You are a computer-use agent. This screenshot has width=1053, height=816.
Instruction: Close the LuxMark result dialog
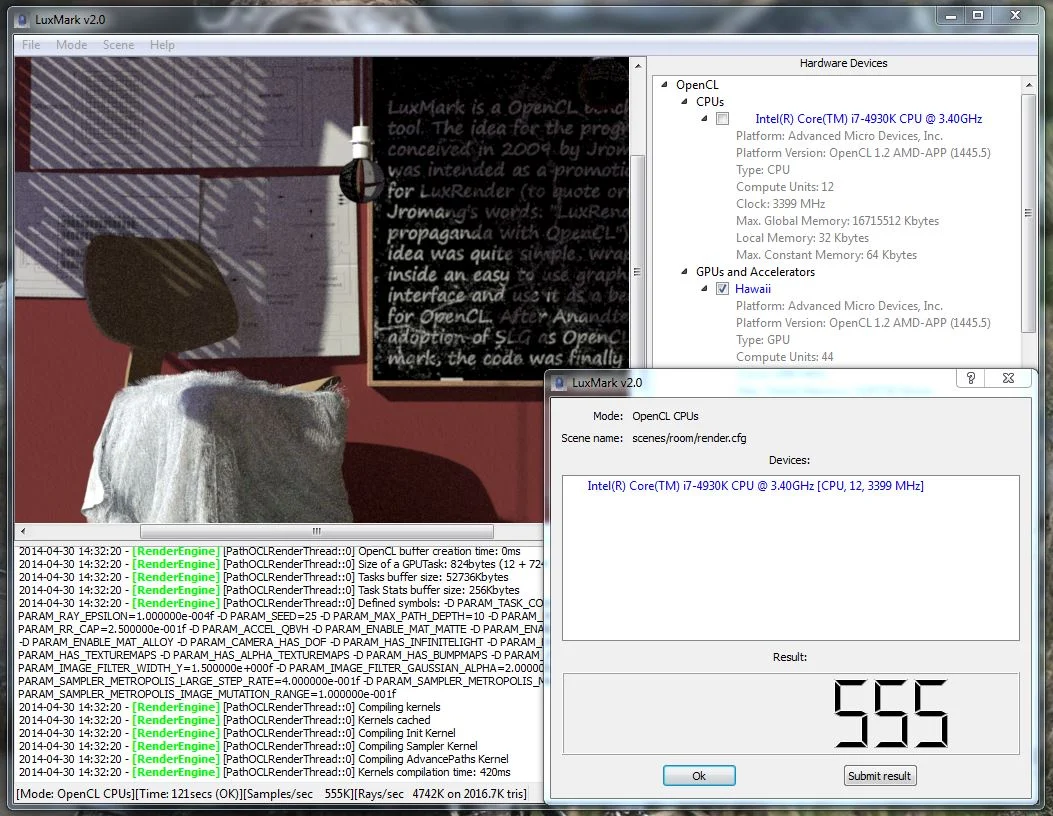point(1008,378)
